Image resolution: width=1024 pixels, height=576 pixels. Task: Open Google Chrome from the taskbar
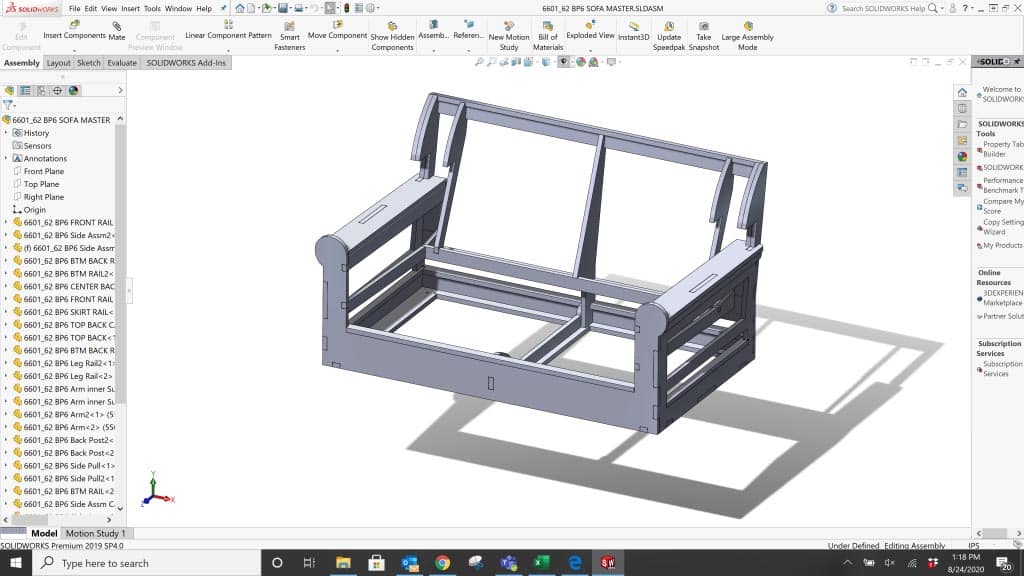442,563
